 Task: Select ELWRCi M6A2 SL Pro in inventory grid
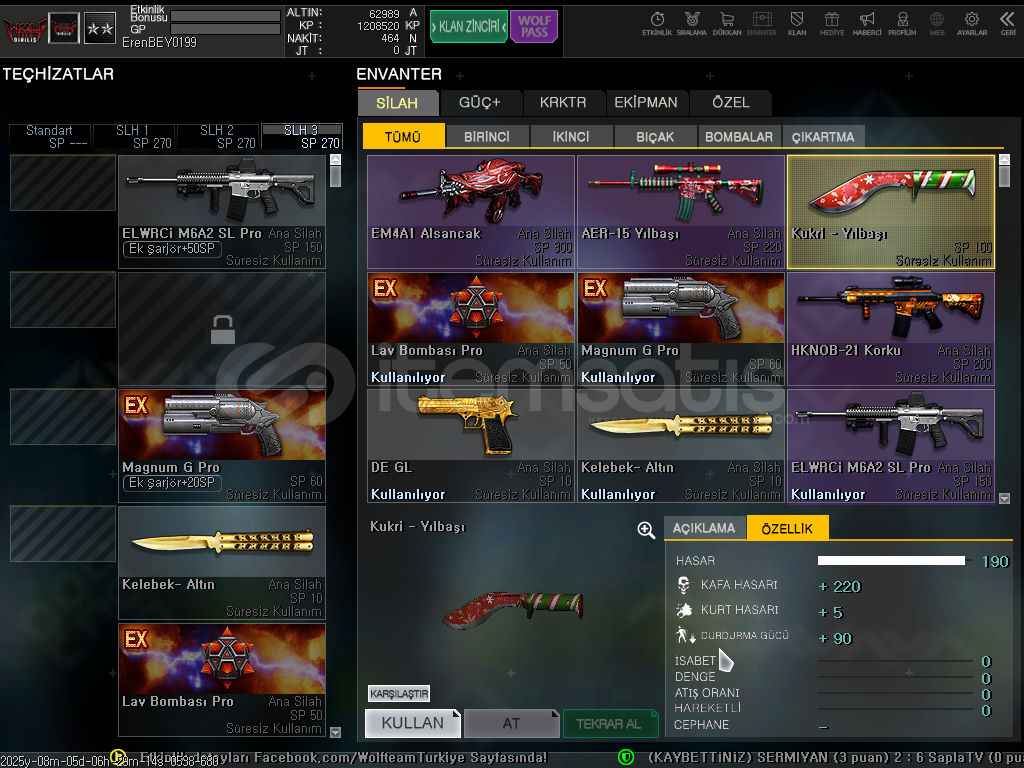click(x=891, y=446)
